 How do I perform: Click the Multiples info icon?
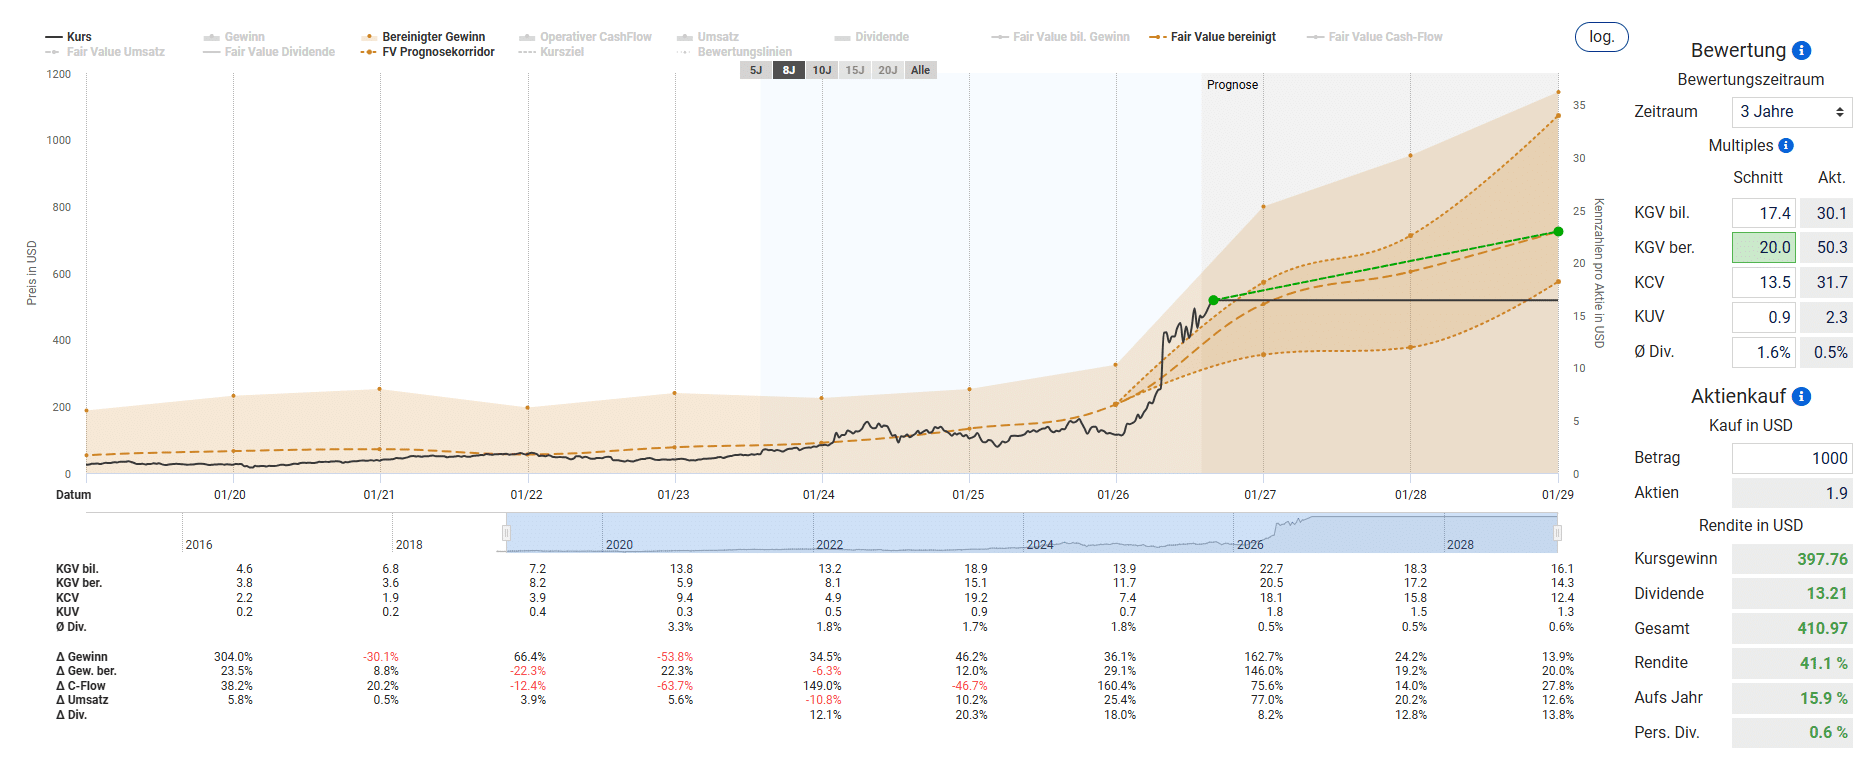click(x=1786, y=146)
